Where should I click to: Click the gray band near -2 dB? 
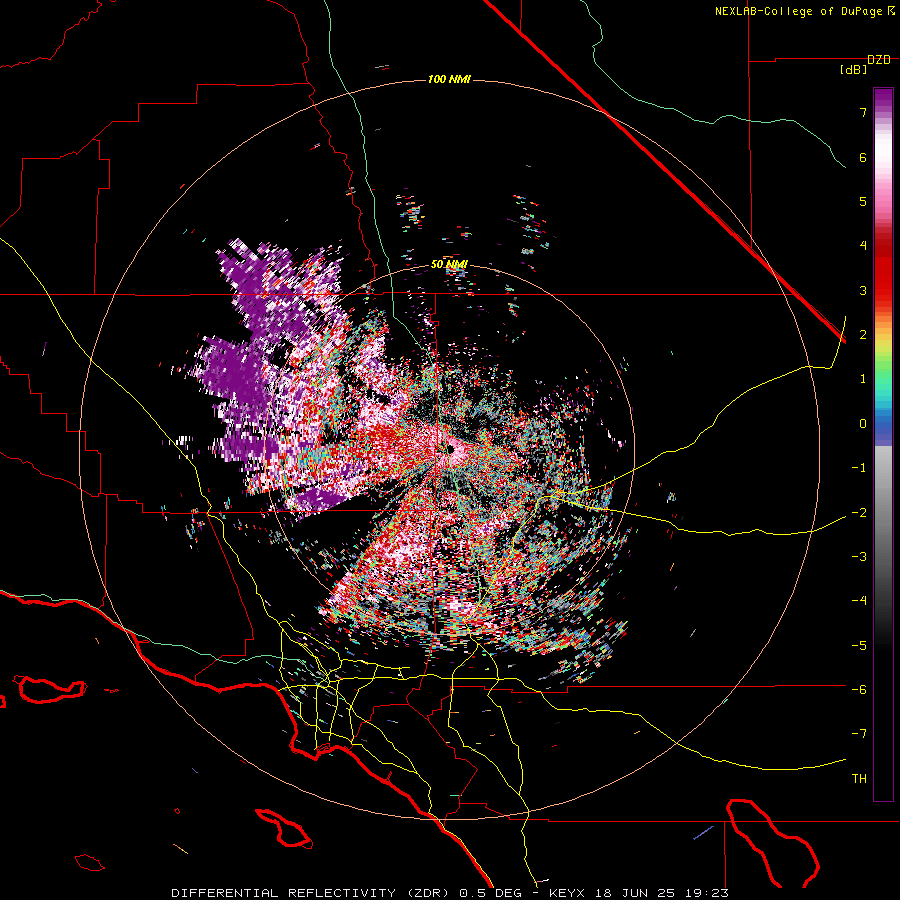pos(883,513)
